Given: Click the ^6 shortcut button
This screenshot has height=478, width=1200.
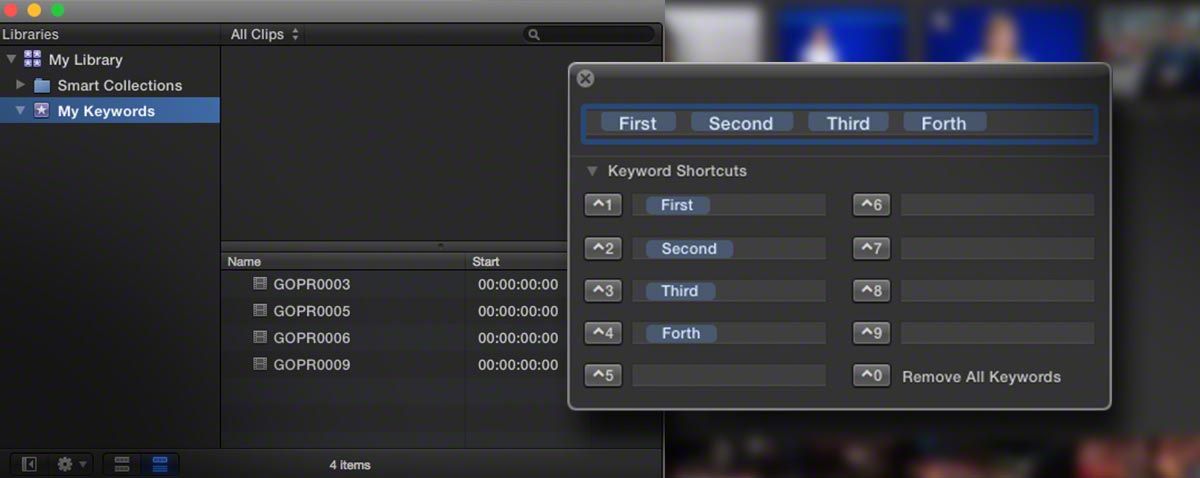Looking at the screenshot, I should [871, 205].
